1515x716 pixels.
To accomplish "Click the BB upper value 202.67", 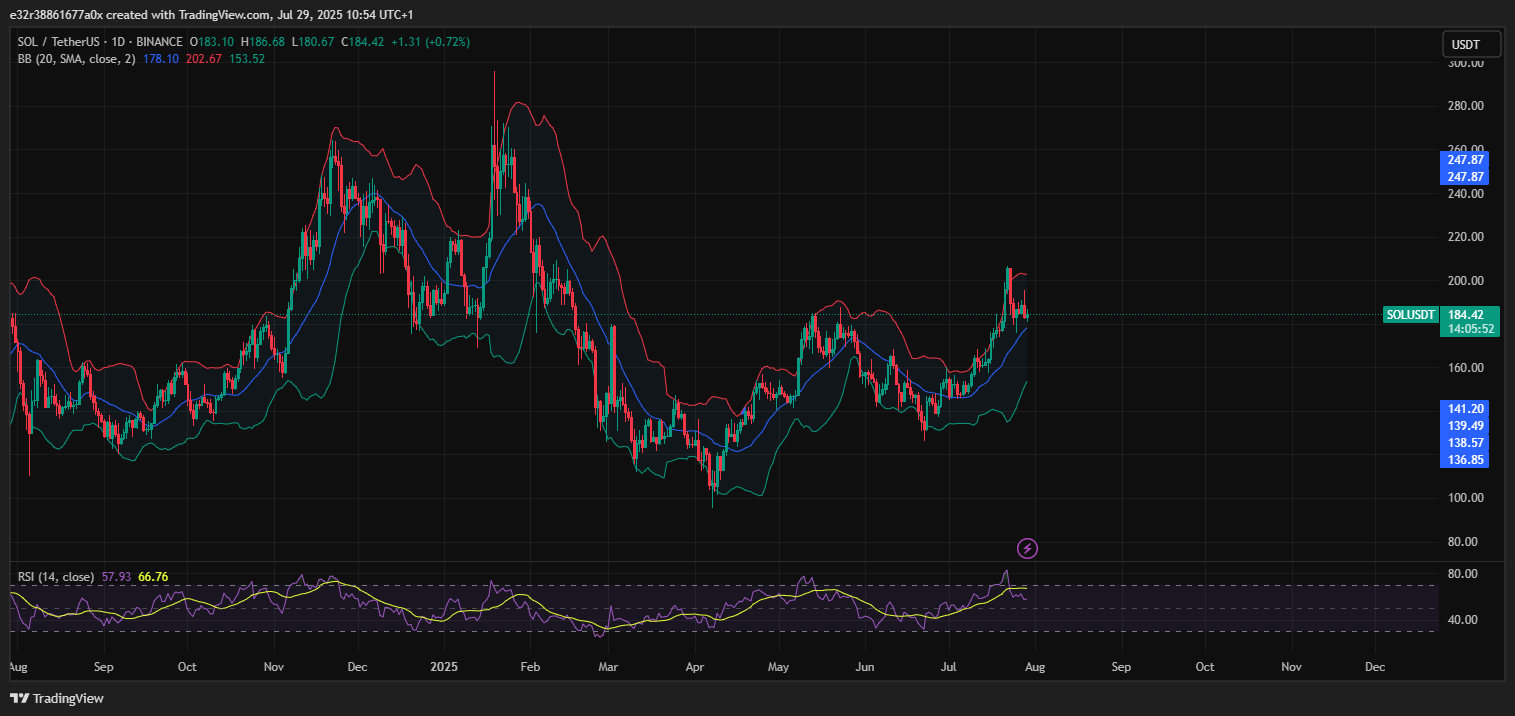I will (x=204, y=59).
